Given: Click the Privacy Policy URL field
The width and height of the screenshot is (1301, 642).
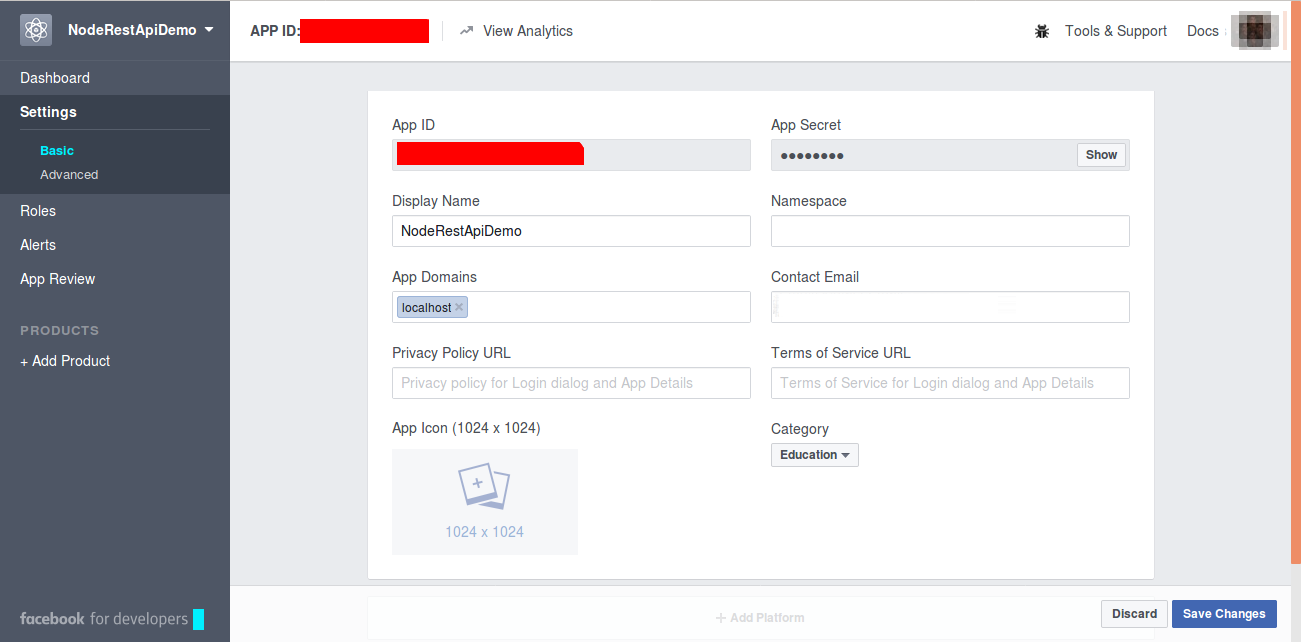Looking at the screenshot, I should (x=571, y=383).
